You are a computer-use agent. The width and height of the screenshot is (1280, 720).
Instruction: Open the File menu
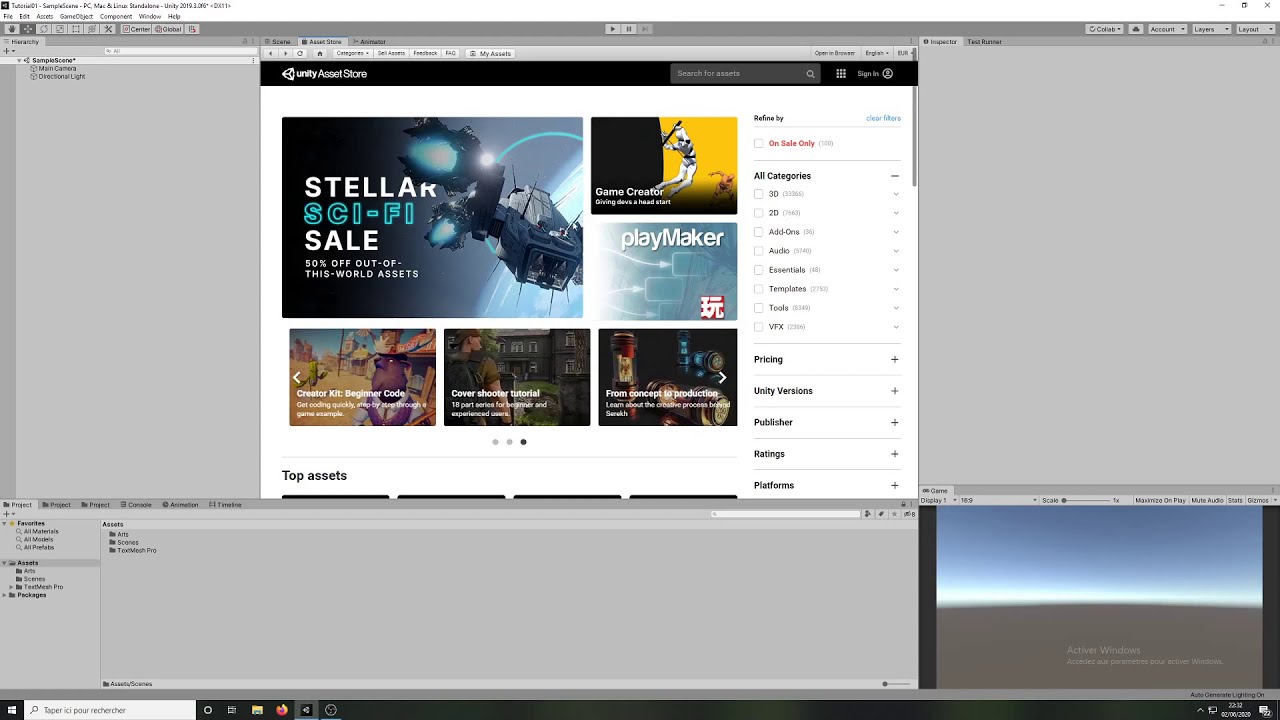(x=8, y=17)
